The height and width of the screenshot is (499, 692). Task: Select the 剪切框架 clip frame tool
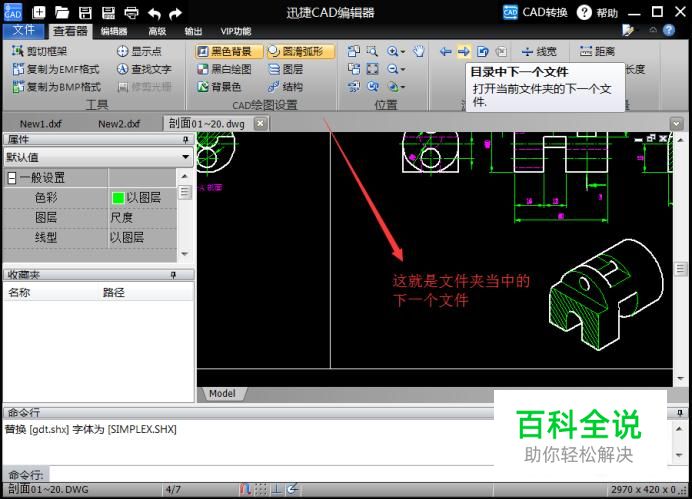point(40,51)
